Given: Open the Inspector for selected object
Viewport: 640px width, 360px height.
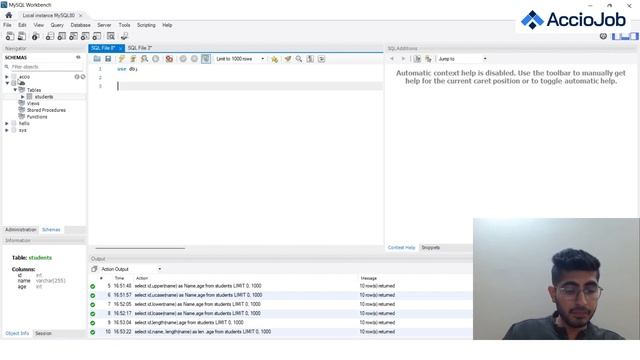Looking at the screenshot, I should [36, 36].
